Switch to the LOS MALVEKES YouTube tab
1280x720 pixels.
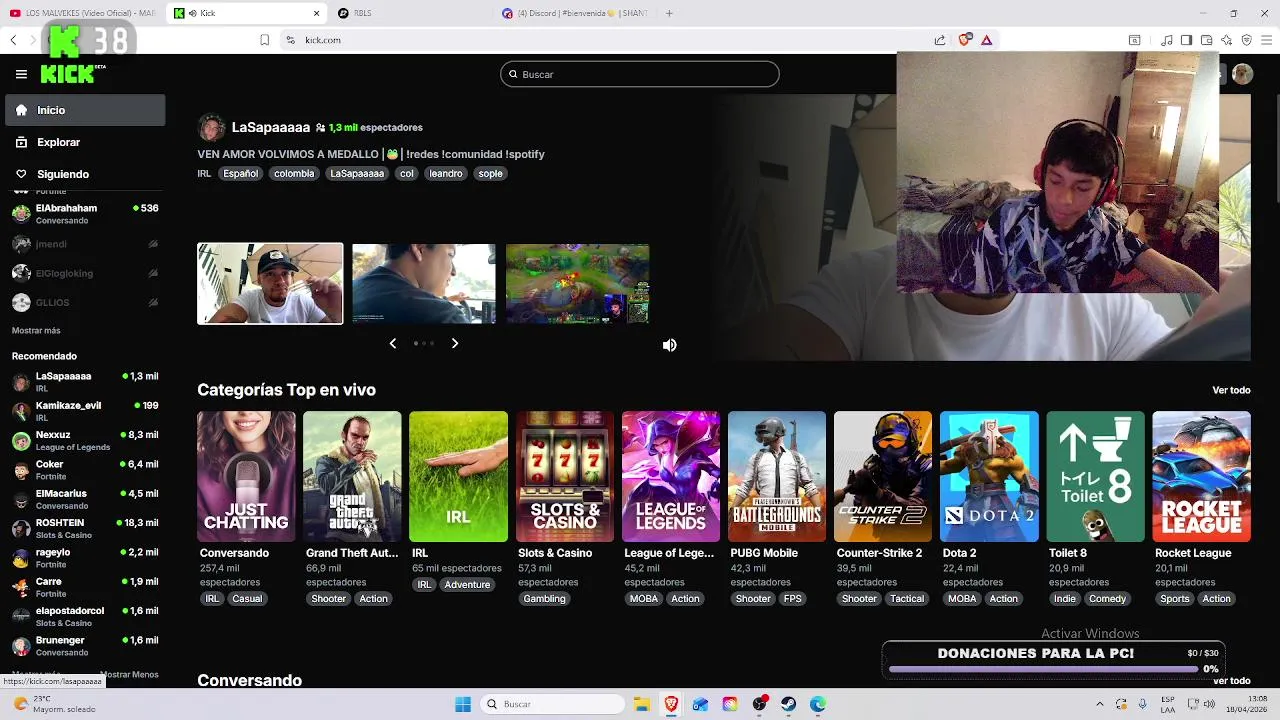click(x=82, y=13)
